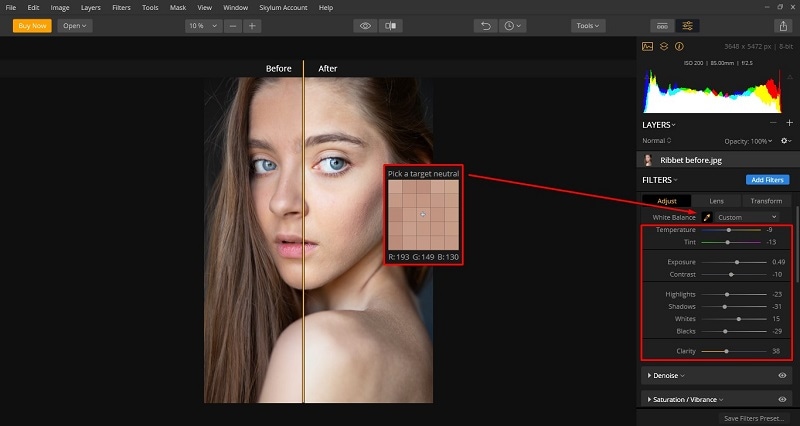Image resolution: width=800 pixels, height=426 pixels.
Task: Open the Image menu
Action: click(x=60, y=8)
